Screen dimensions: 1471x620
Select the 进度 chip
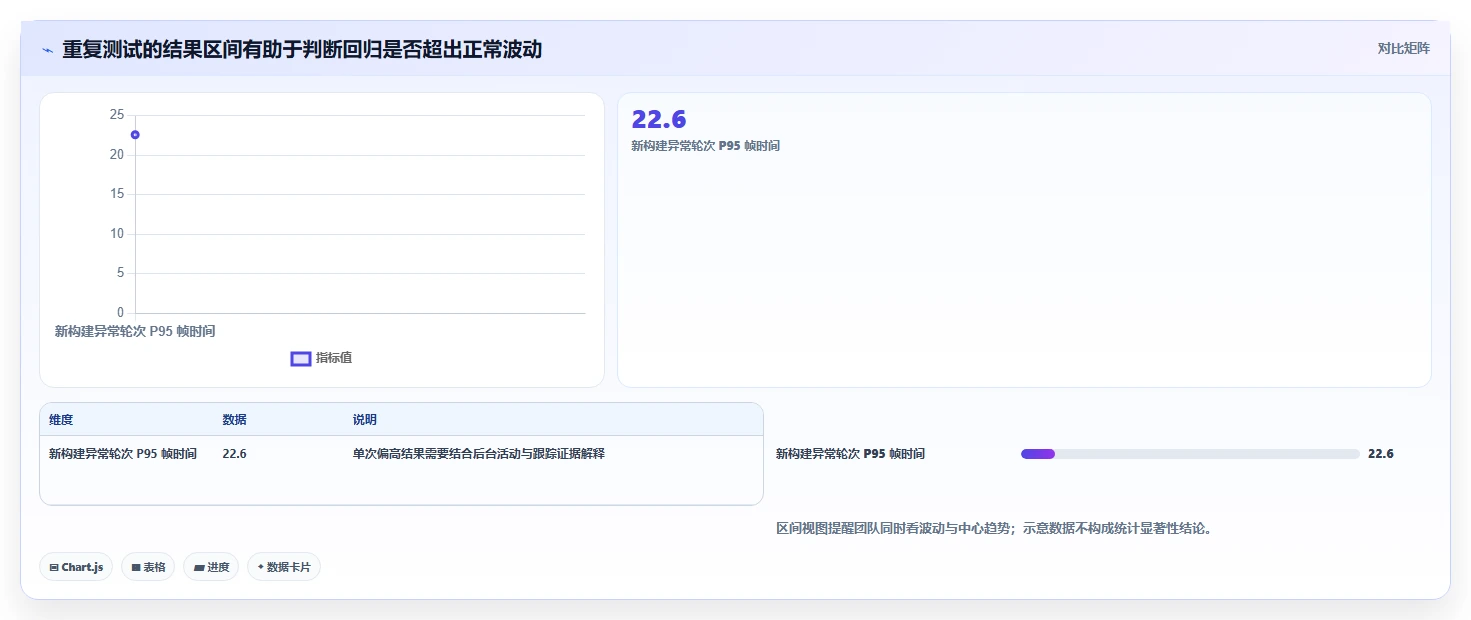(x=211, y=567)
